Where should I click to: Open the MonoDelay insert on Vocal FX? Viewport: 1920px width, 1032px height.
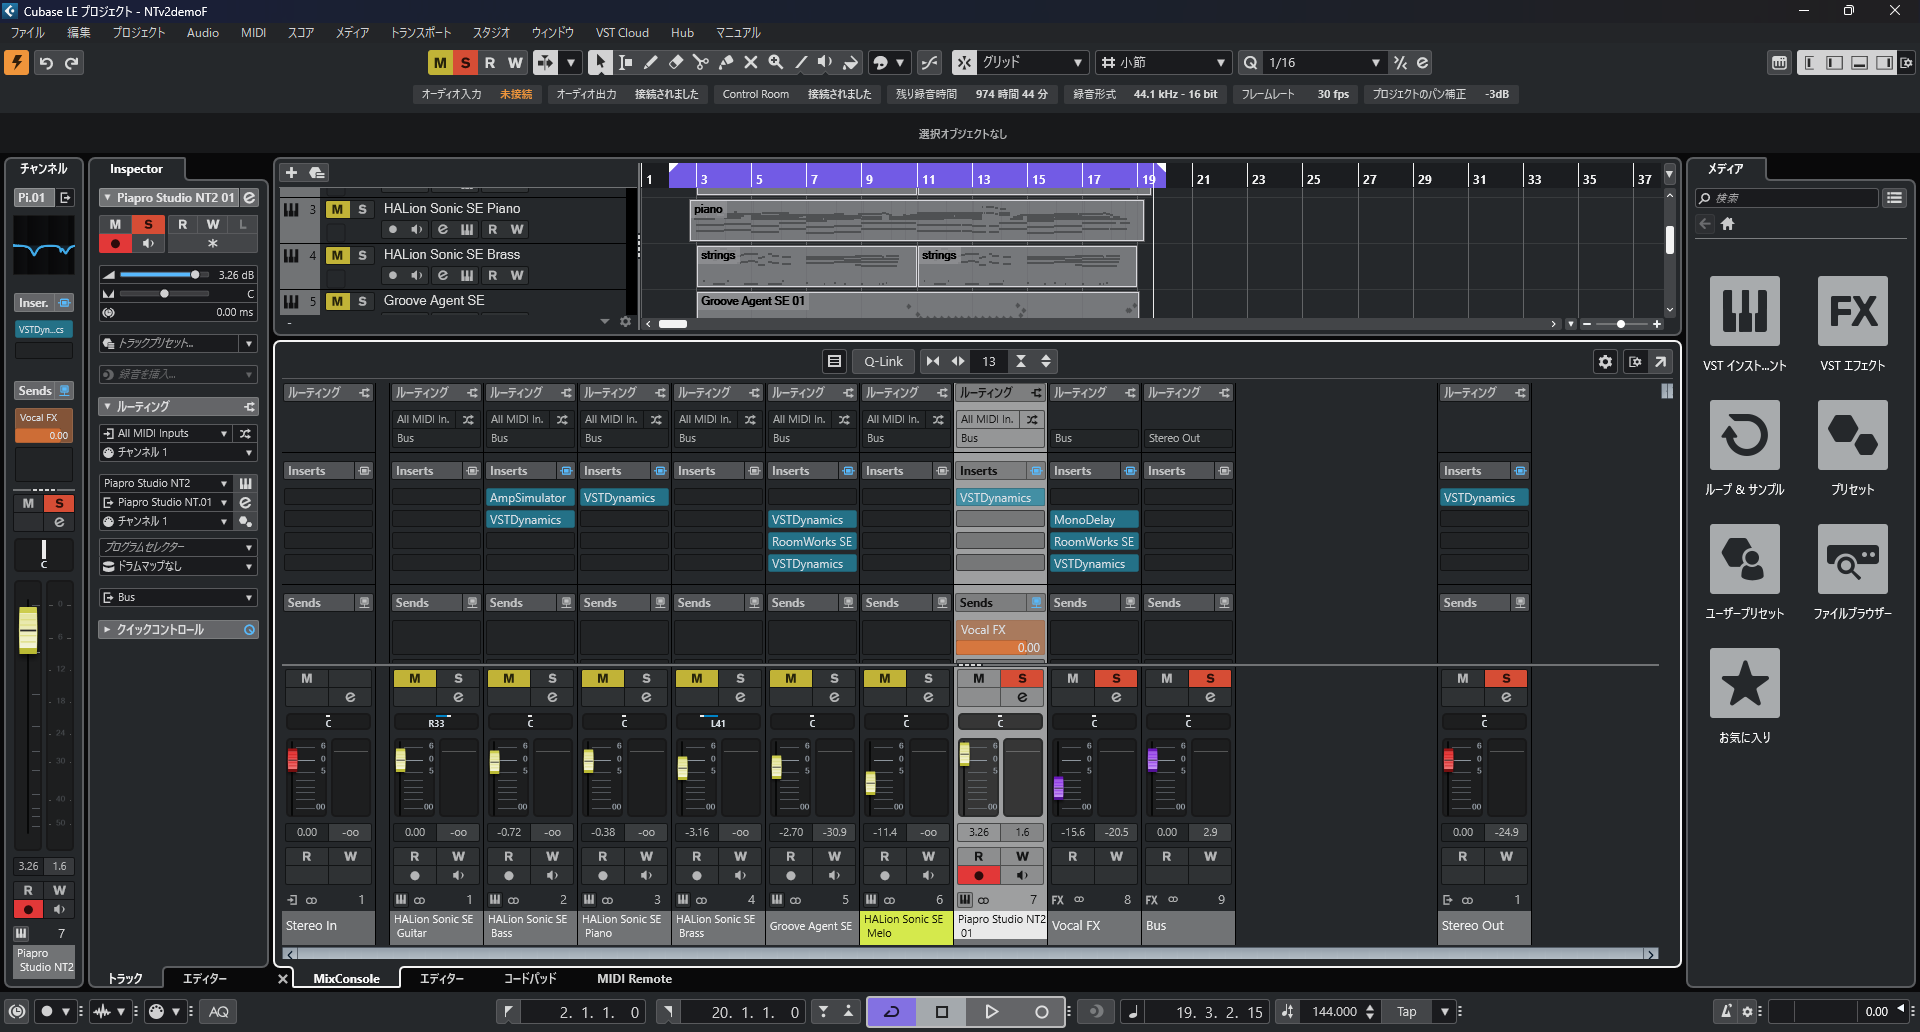[x=1094, y=520]
